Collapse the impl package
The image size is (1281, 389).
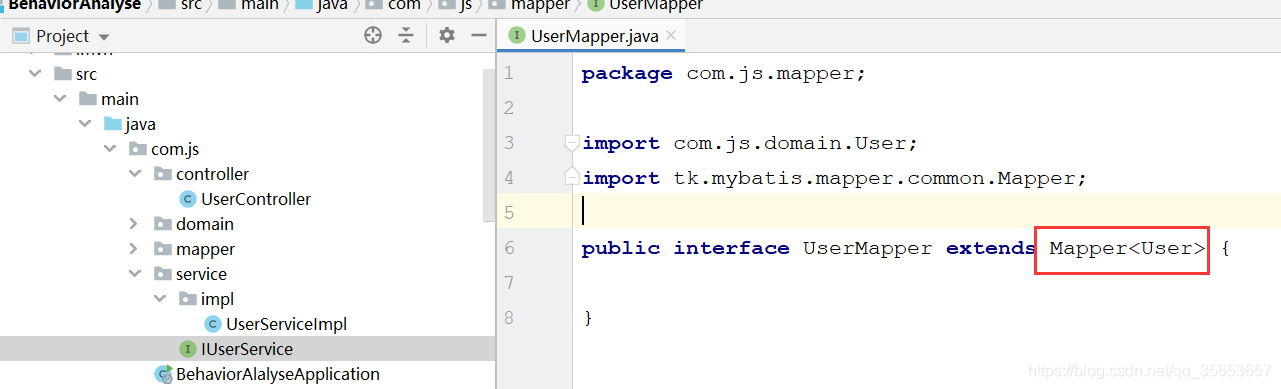[x=160, y=299]
